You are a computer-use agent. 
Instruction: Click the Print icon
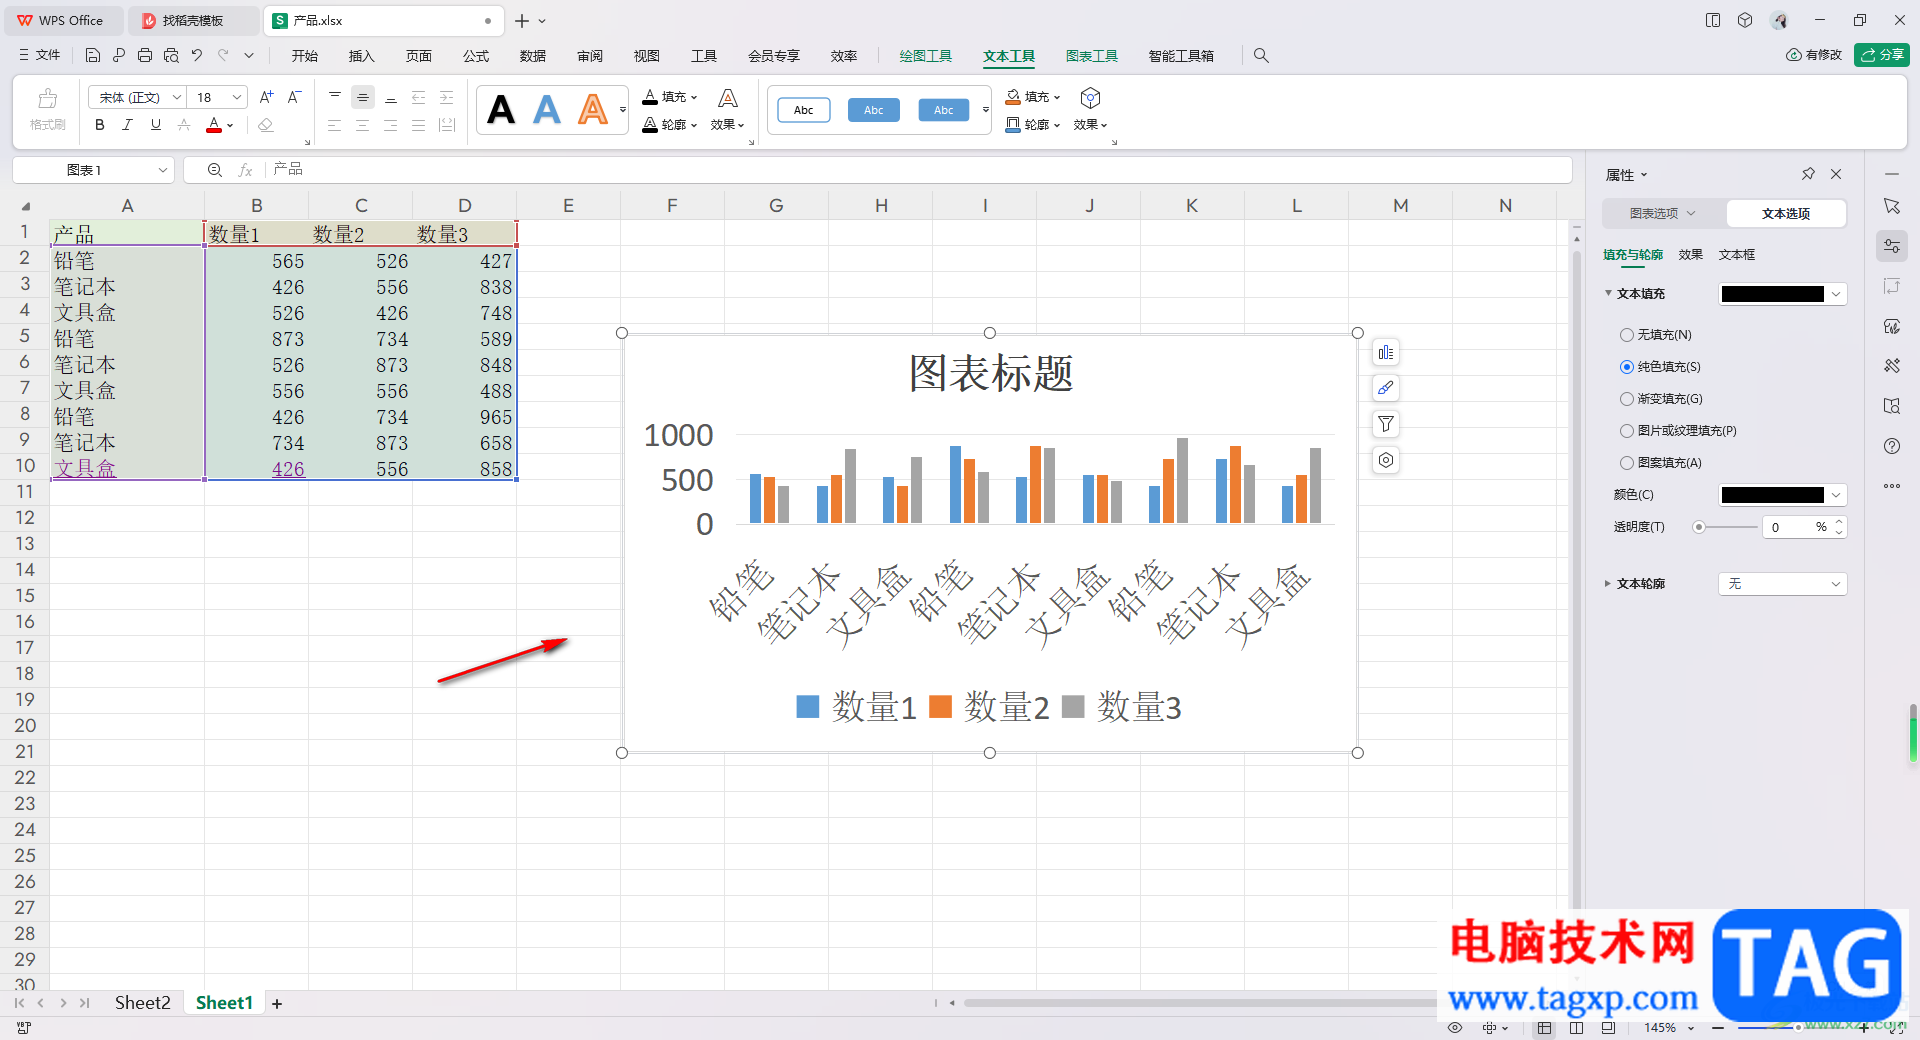145,56
